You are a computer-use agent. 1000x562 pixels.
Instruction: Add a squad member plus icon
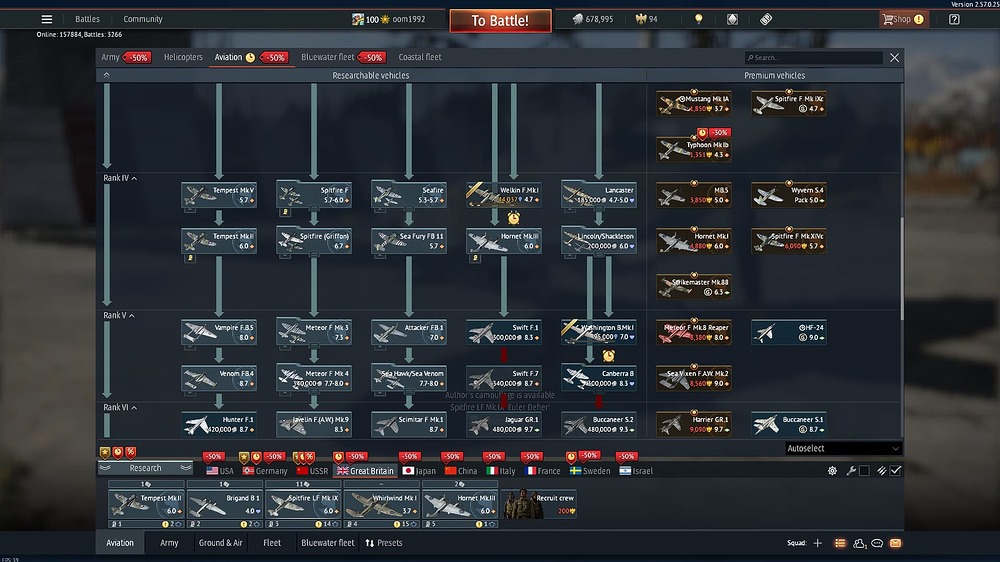818,543
